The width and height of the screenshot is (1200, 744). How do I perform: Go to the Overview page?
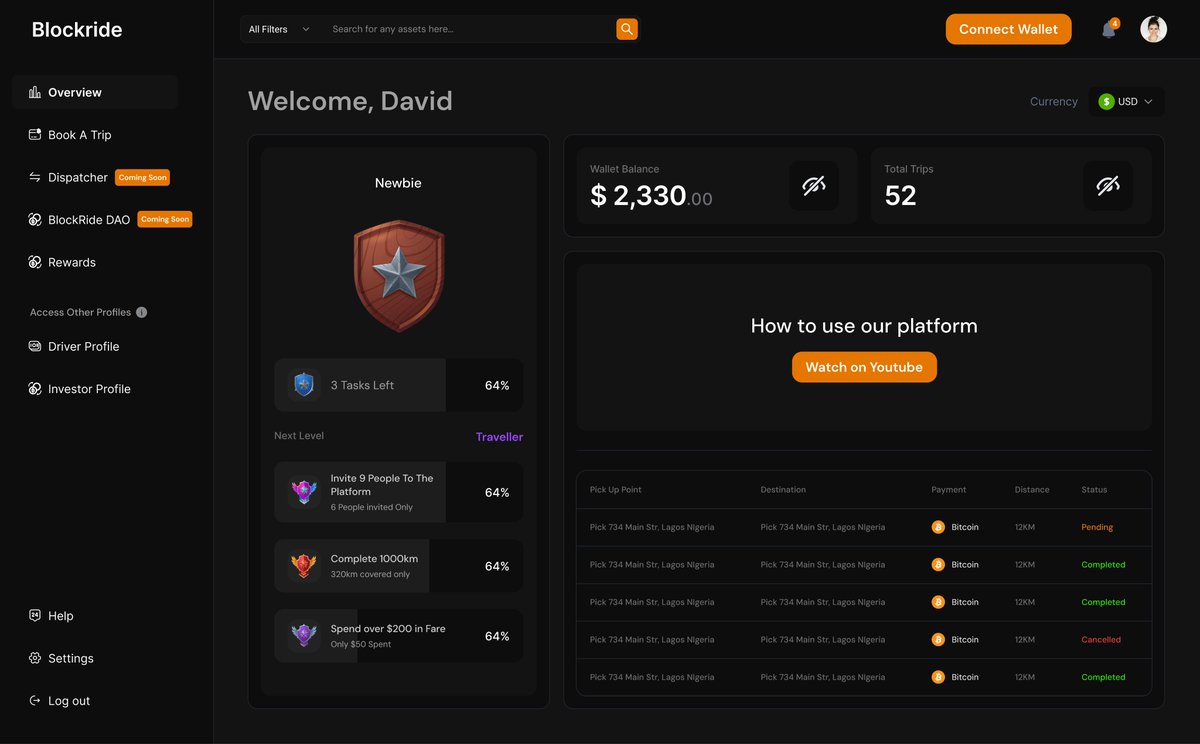pyautogui.click(x=95, y=92)
